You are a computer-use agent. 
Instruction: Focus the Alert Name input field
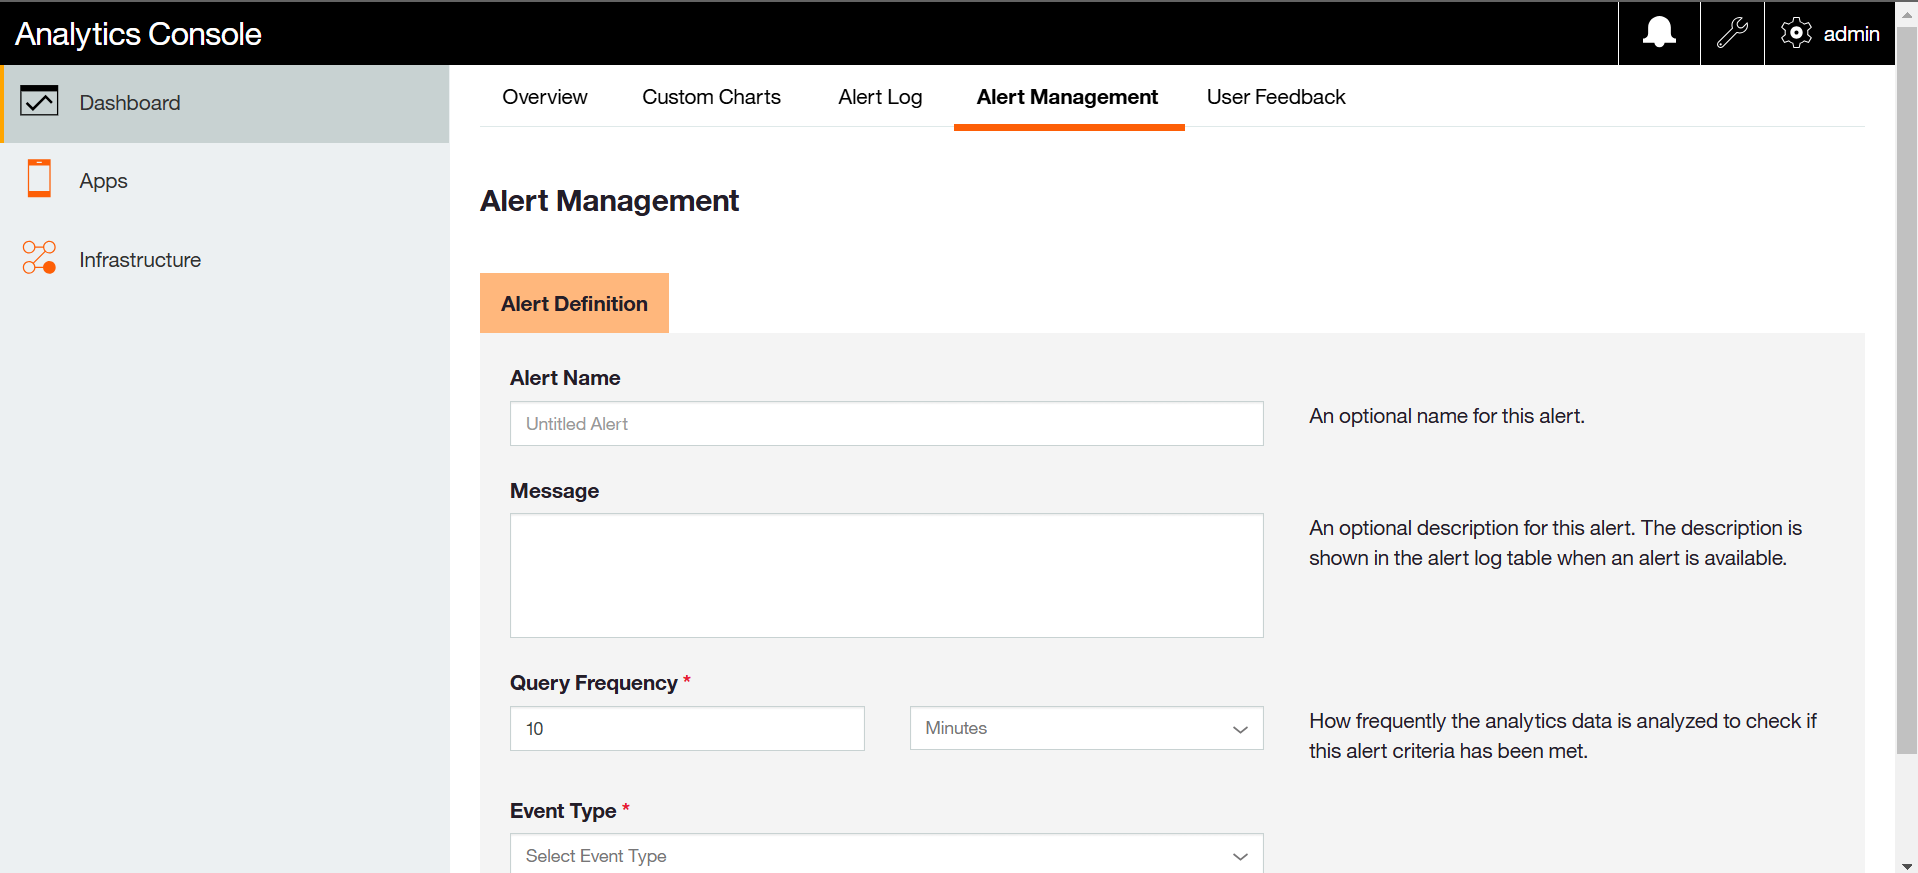(886, 424)
